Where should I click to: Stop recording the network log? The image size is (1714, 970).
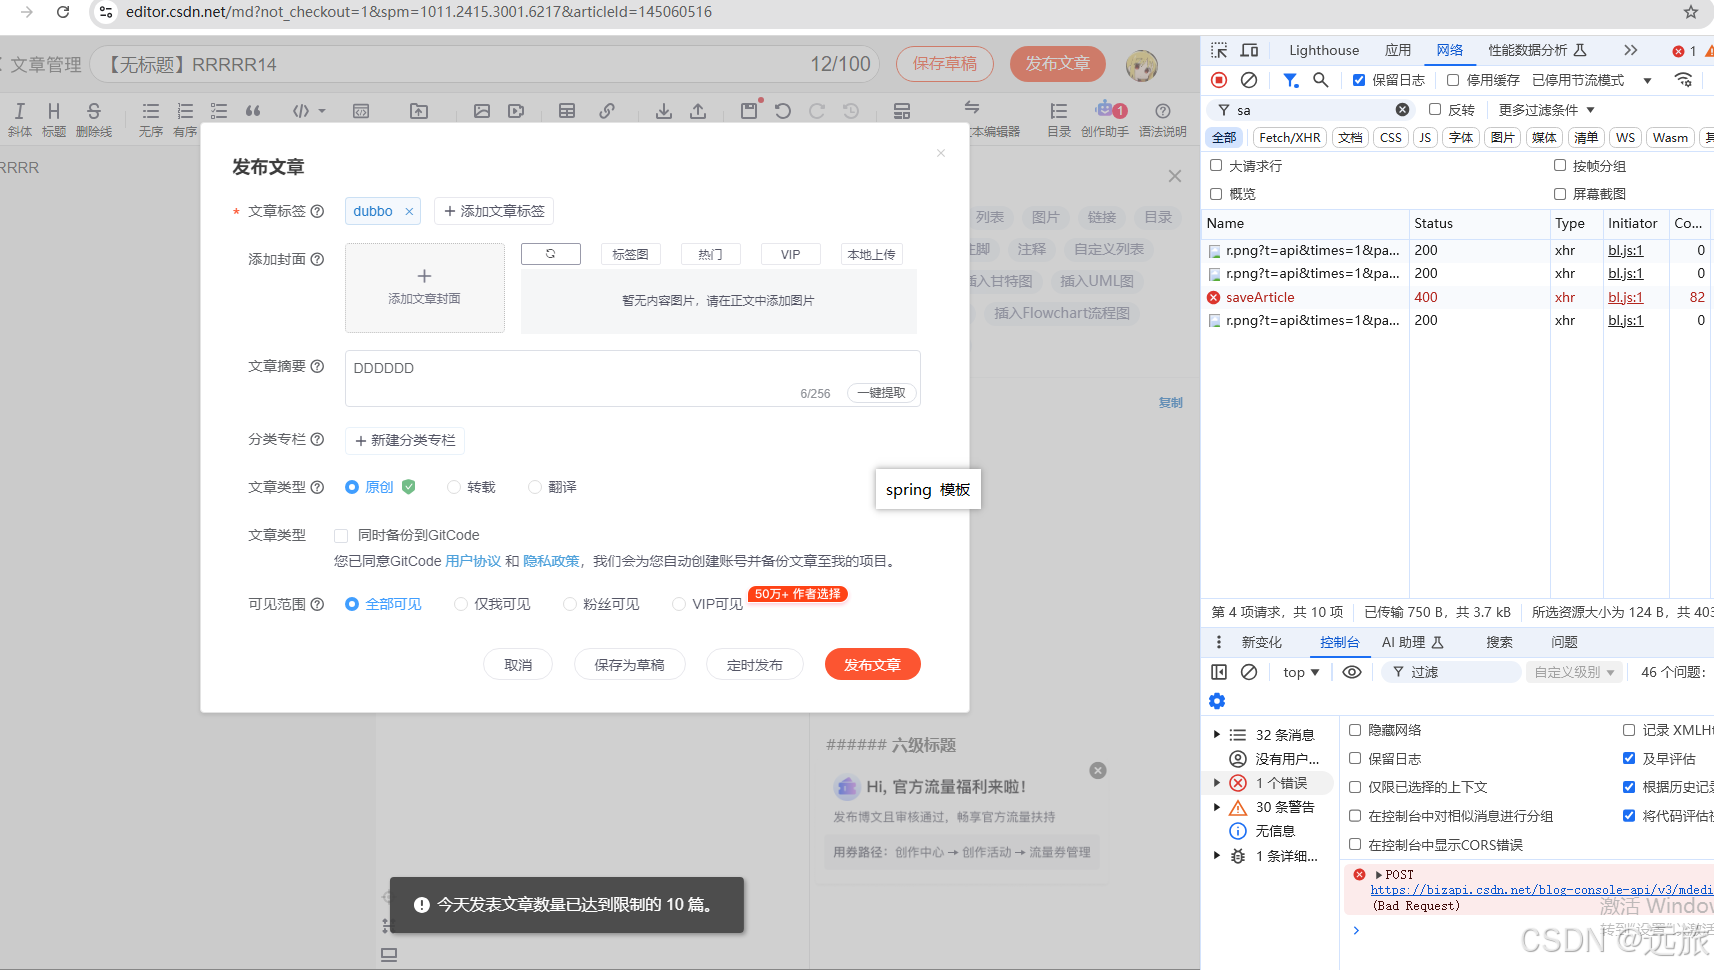pos(1219,80)
